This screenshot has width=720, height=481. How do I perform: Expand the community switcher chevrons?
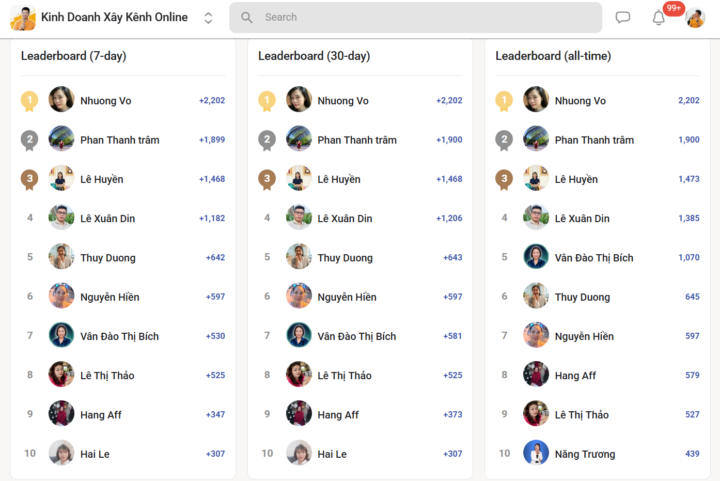click(208, 18)
